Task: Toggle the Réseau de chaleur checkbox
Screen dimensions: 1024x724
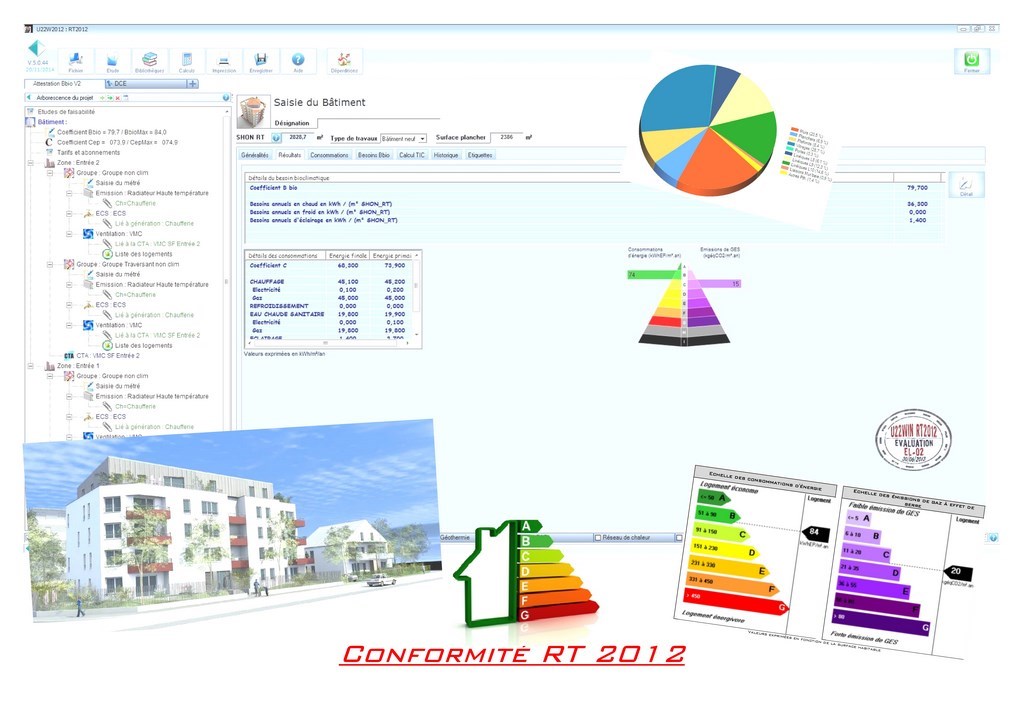Action: tap(598, 538)
